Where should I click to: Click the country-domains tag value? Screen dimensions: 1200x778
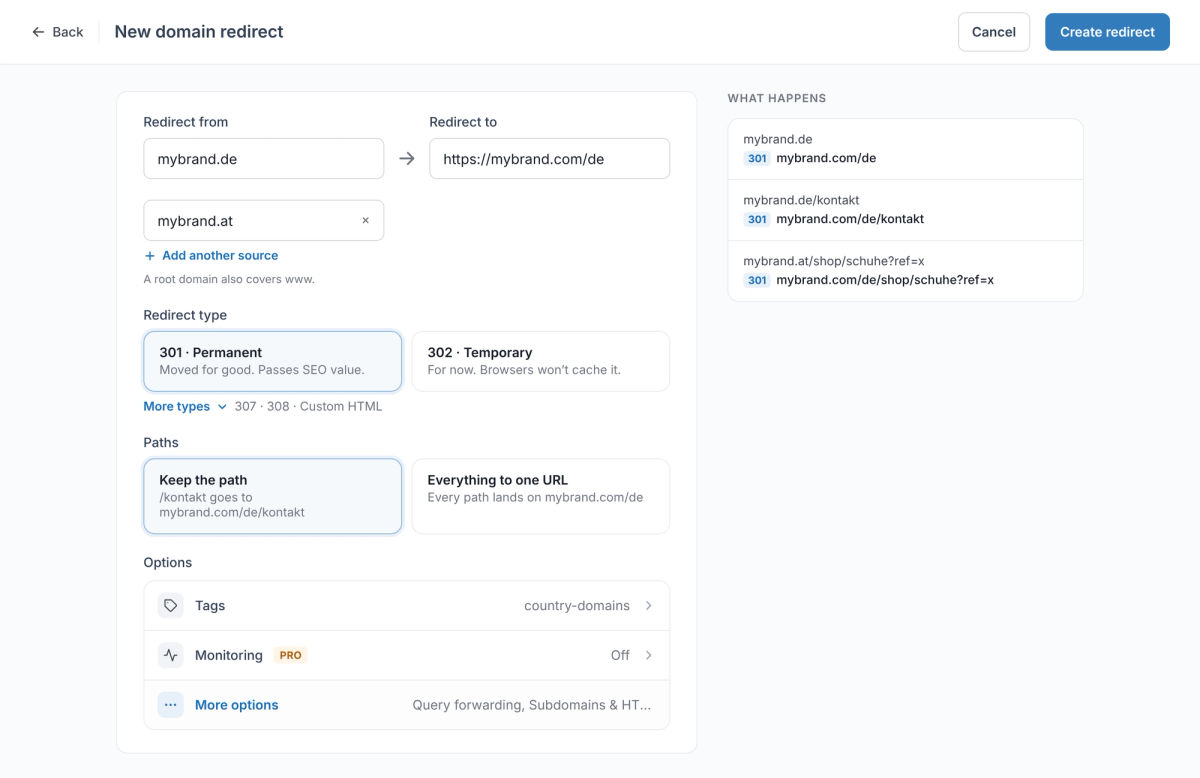pos(577,606)
